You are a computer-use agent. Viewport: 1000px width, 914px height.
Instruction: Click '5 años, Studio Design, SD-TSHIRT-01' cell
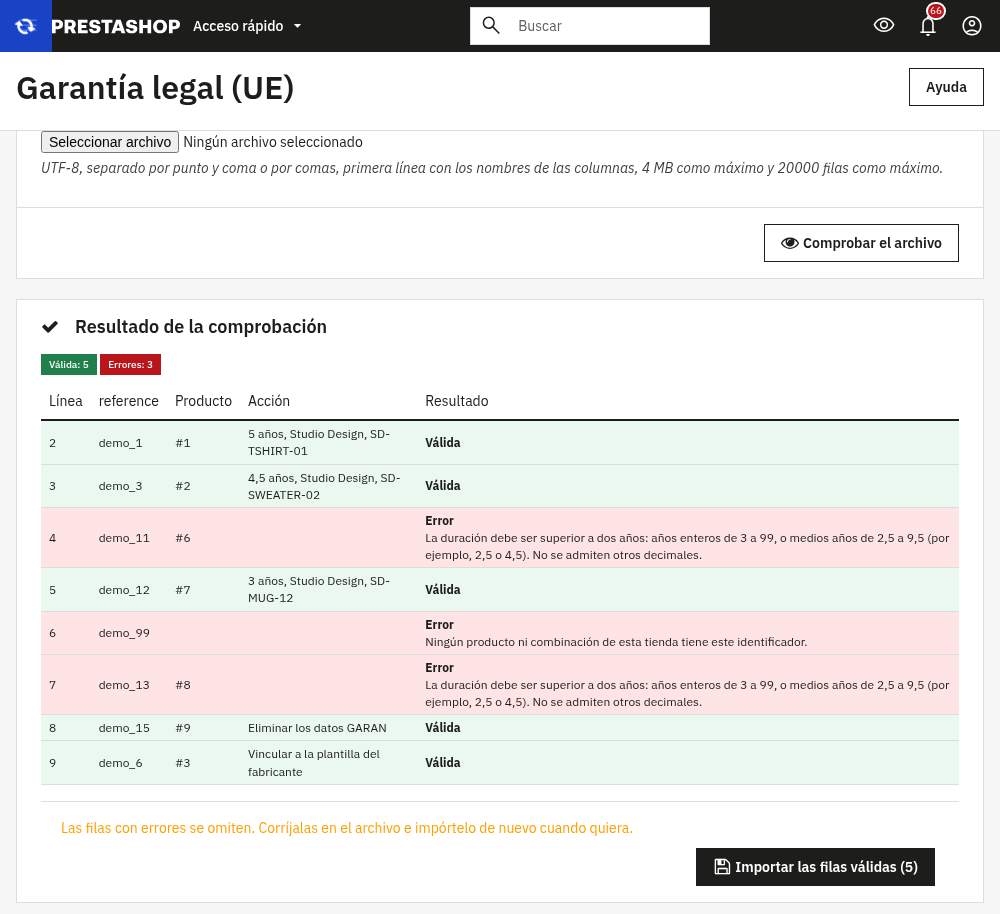pos(319,443)
